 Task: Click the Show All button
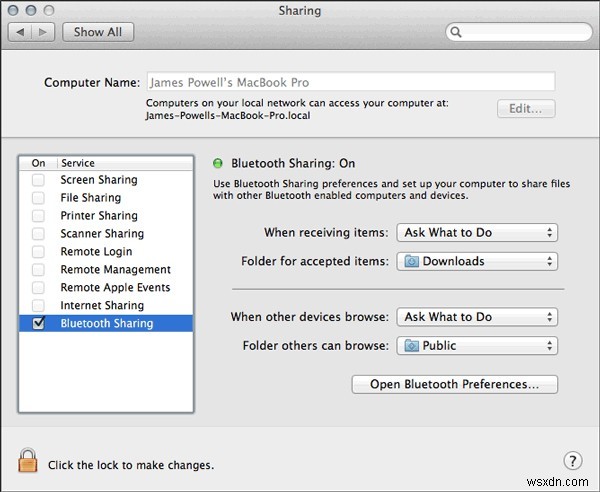98,32
